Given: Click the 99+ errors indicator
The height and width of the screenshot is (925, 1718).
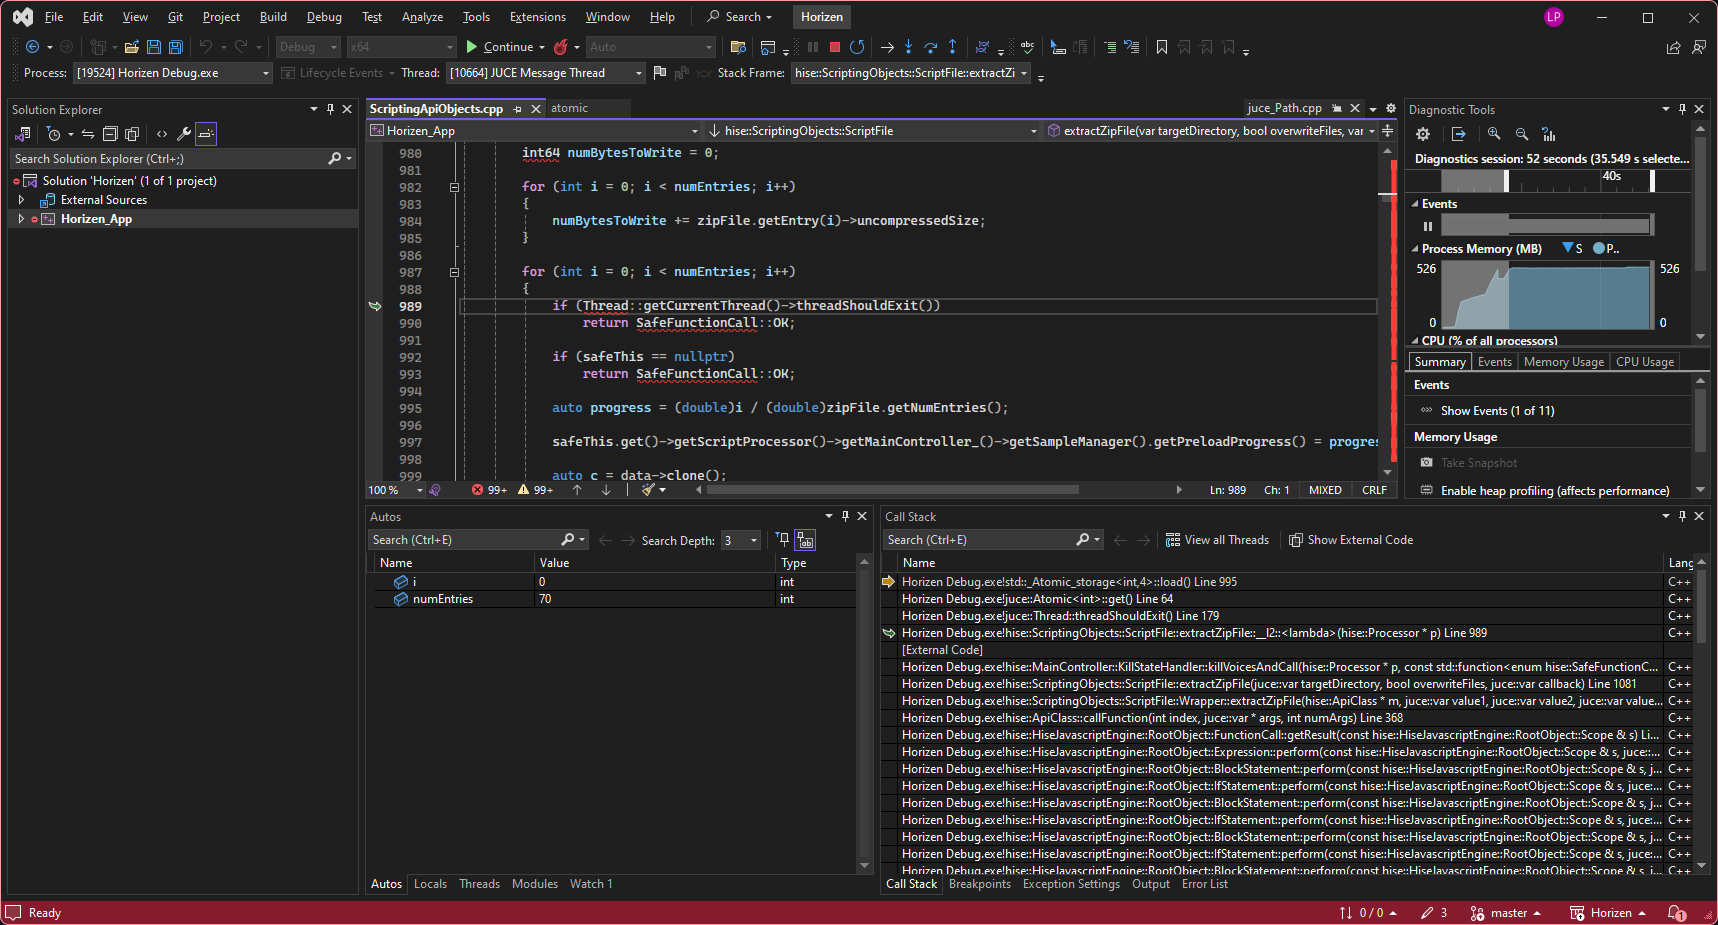Looking at the screenshot, I should click(x=489, y=490).
